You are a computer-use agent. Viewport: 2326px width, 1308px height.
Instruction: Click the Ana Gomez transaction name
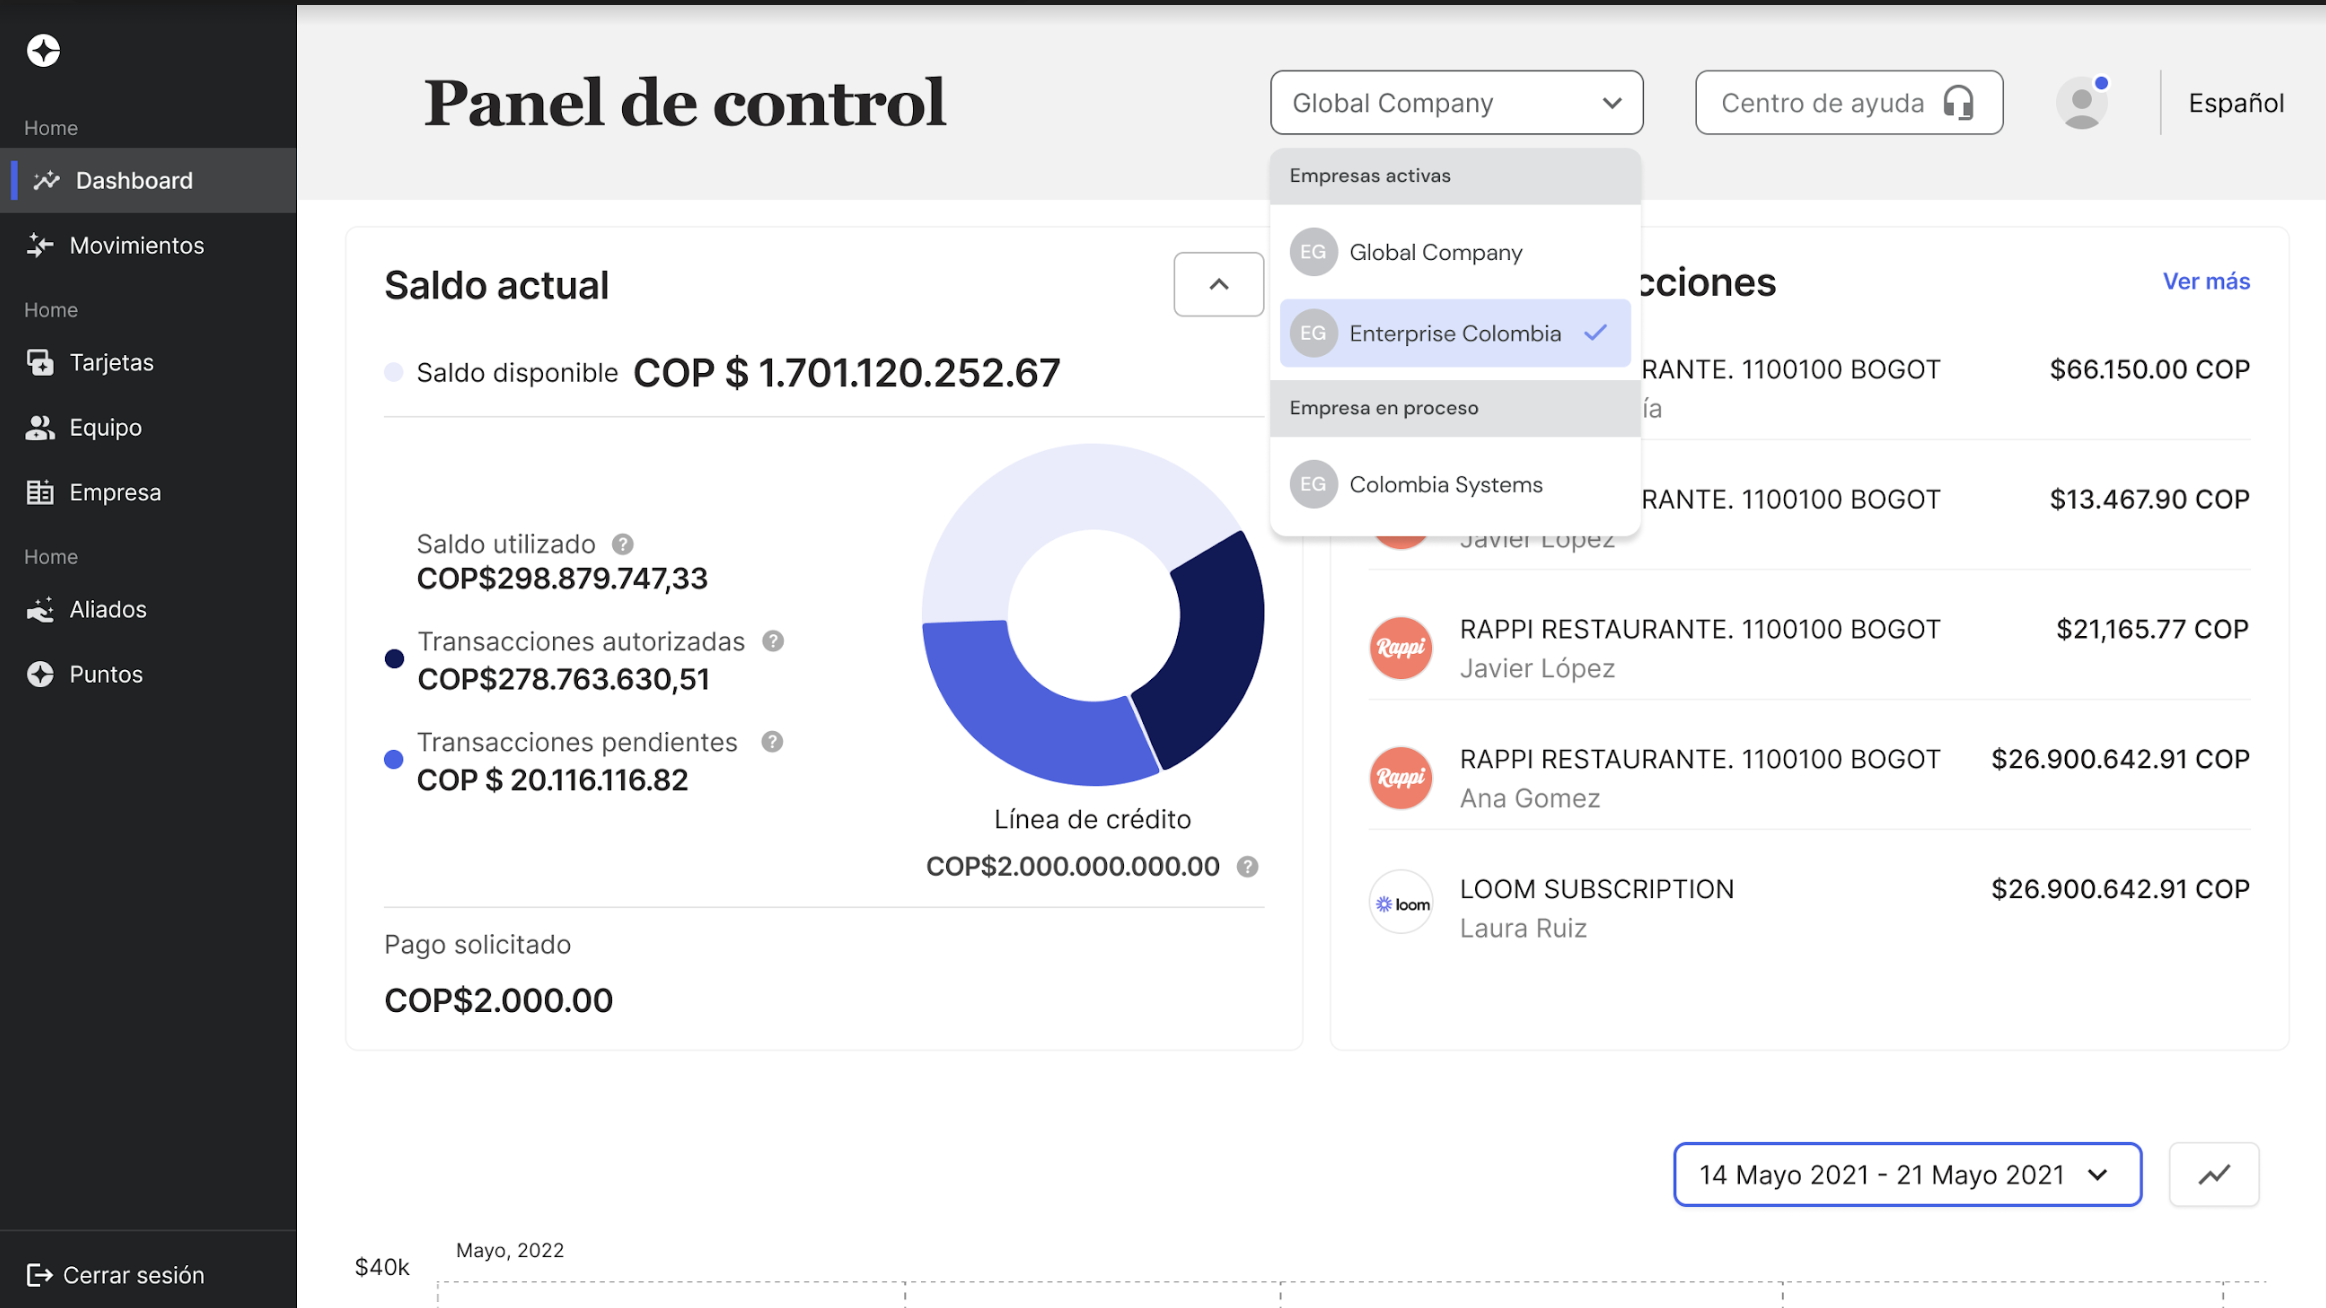tap(1529, 798)
